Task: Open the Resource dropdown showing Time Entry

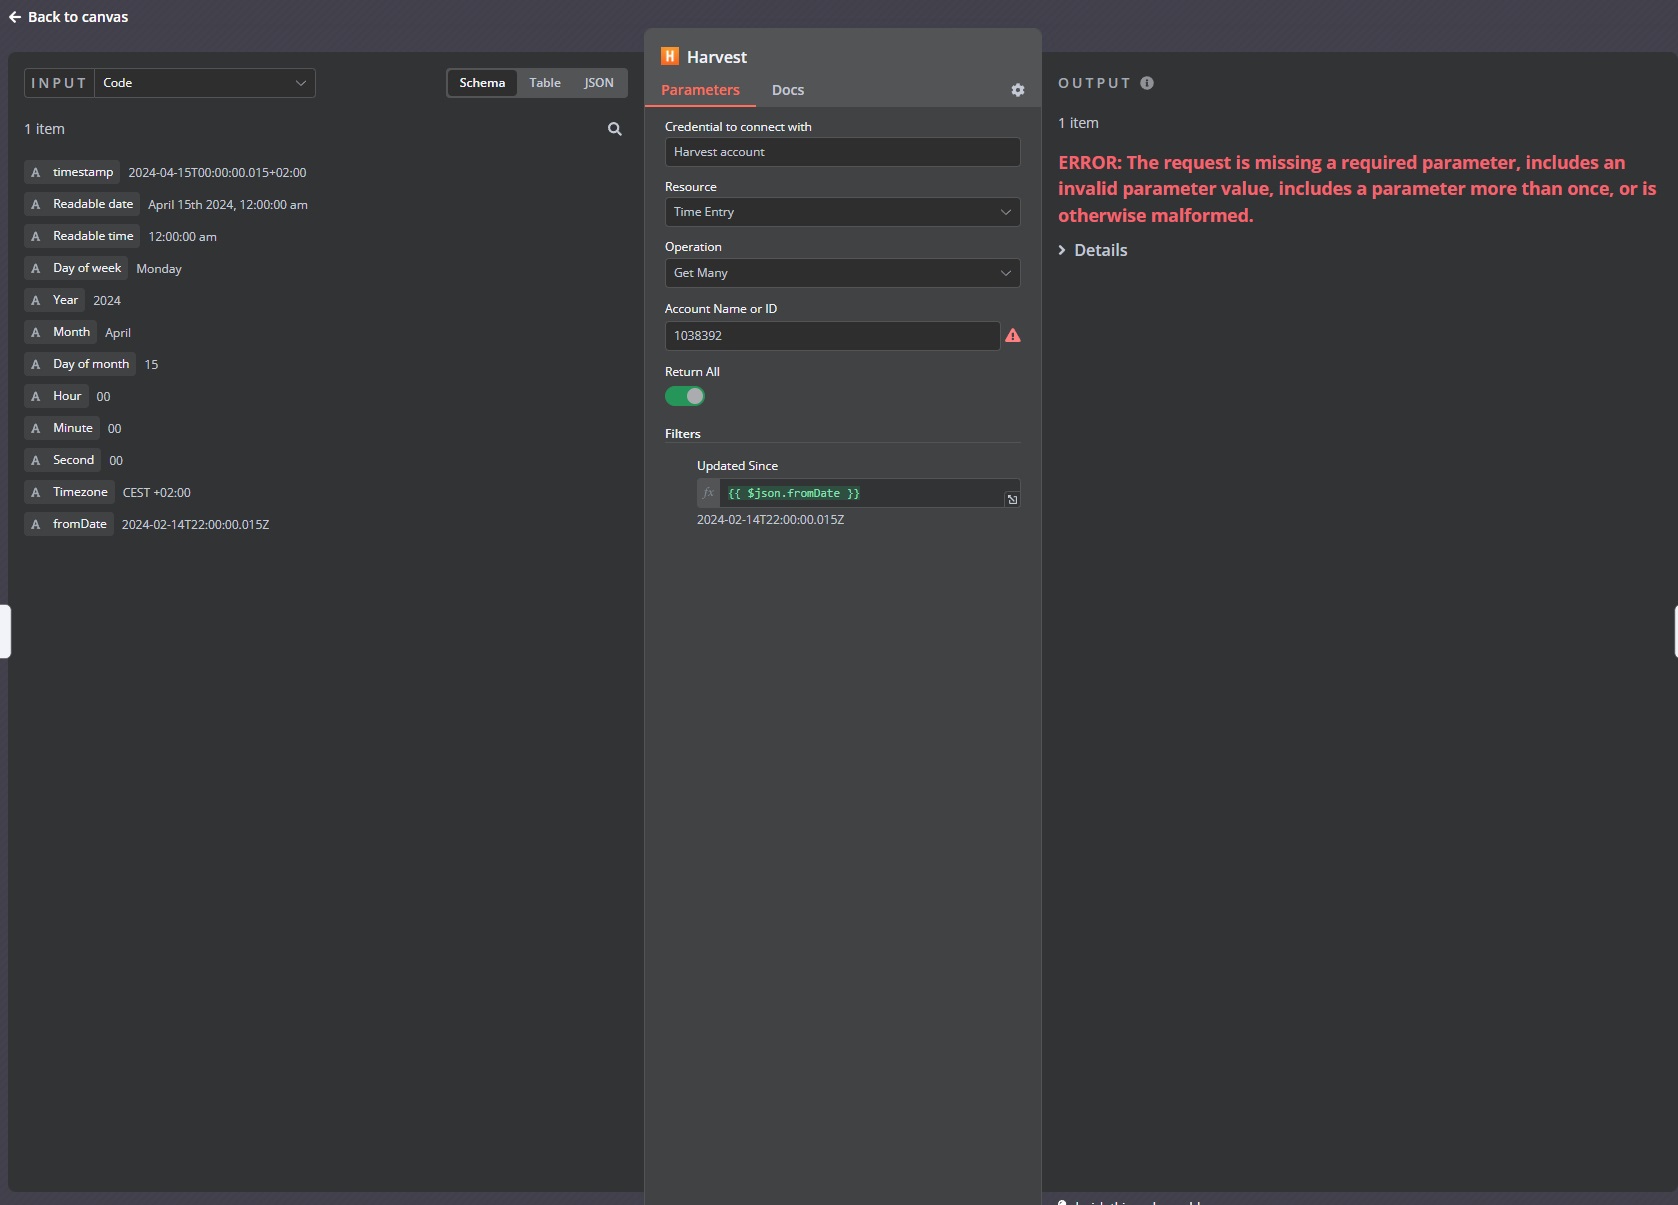Action: click(x=842, y=212)
